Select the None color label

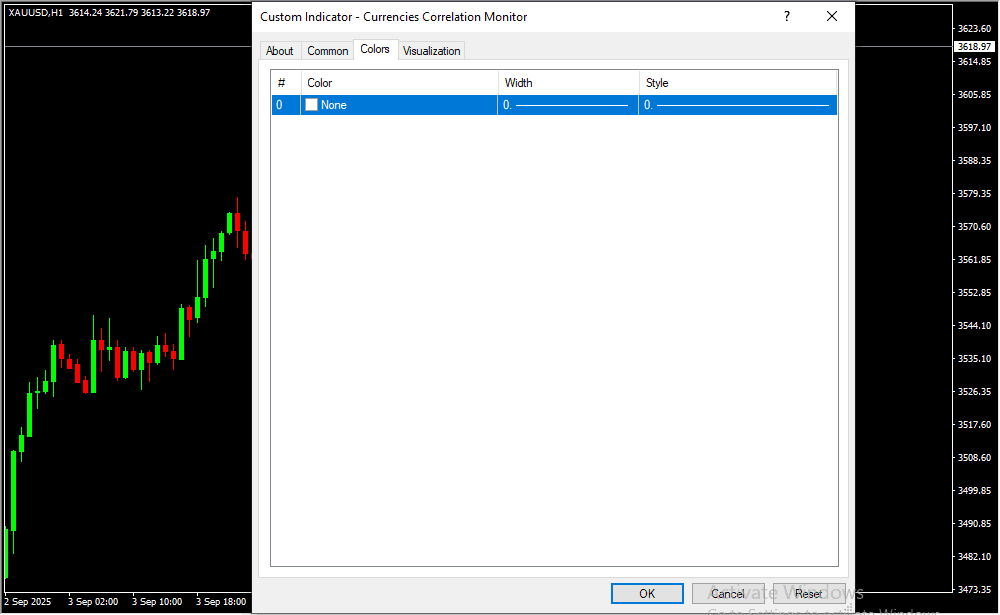[x=334, y=105]
